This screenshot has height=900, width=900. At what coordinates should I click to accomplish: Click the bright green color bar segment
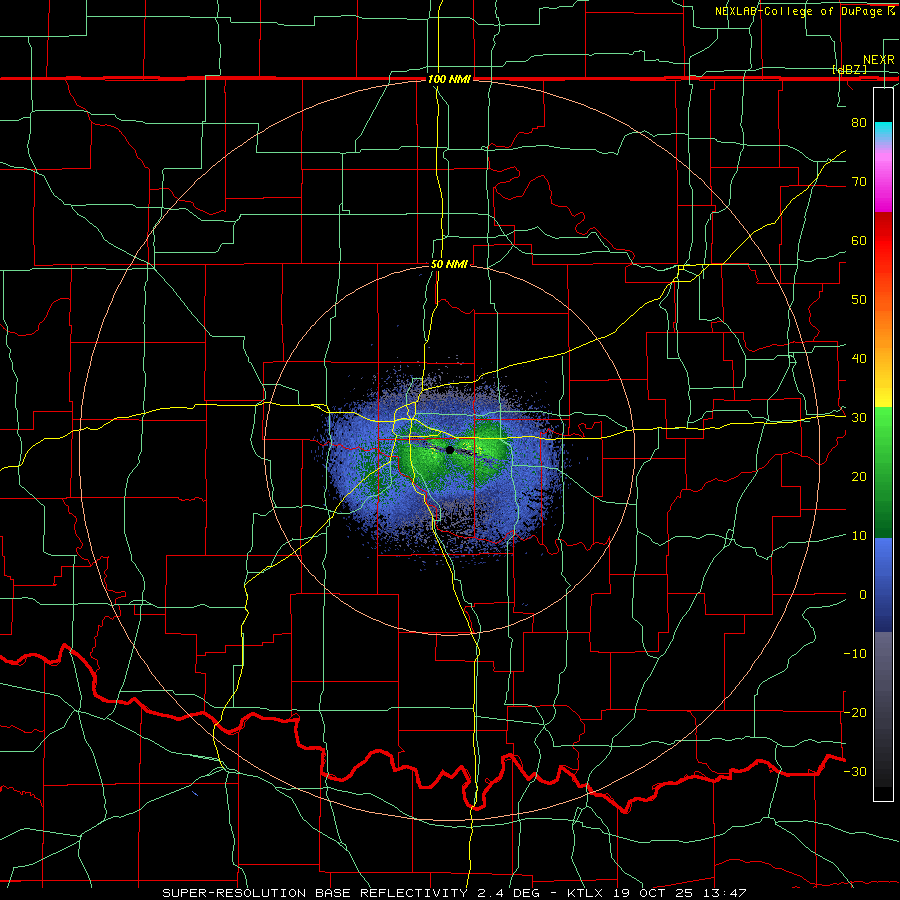point(883,428)
